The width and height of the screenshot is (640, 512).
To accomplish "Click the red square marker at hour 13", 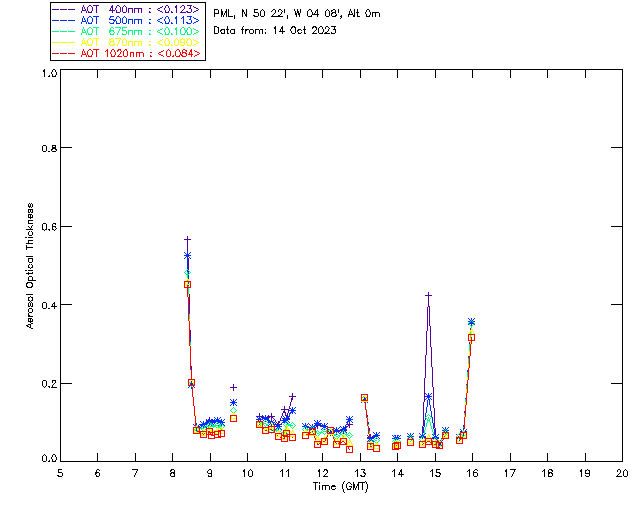I will [364, 398].
